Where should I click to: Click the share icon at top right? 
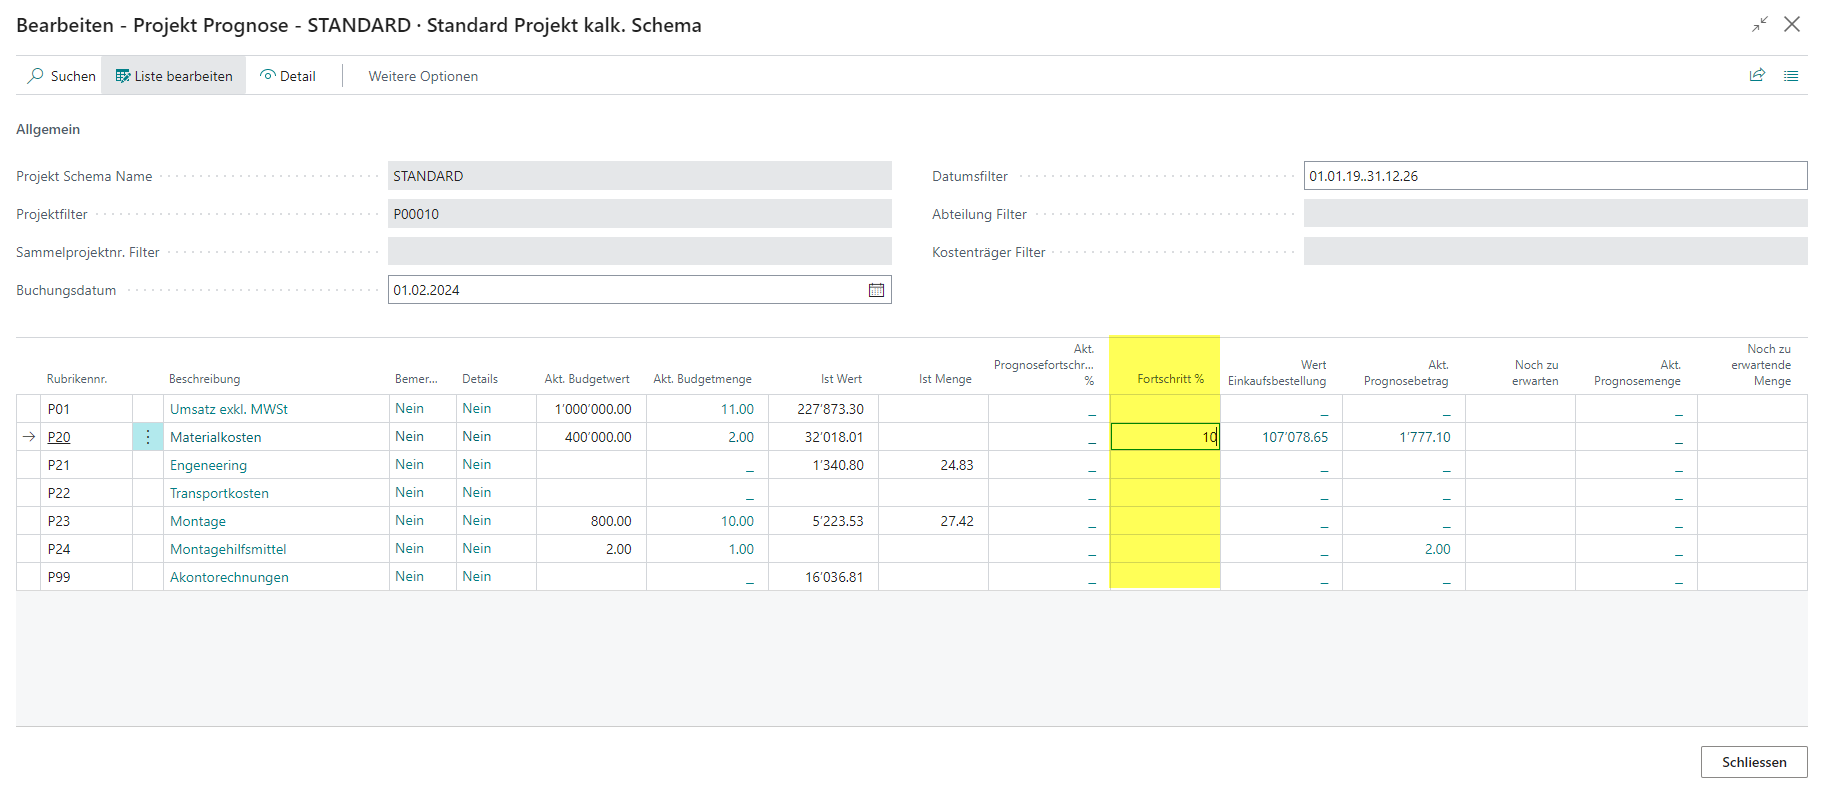click(x=1757, y=76)
